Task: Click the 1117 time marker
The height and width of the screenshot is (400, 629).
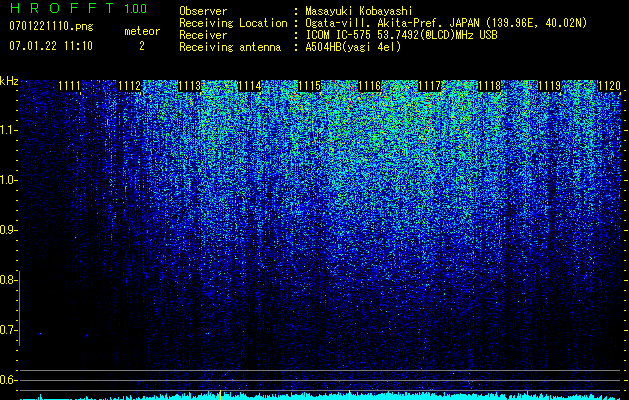Action: [429, 86]
